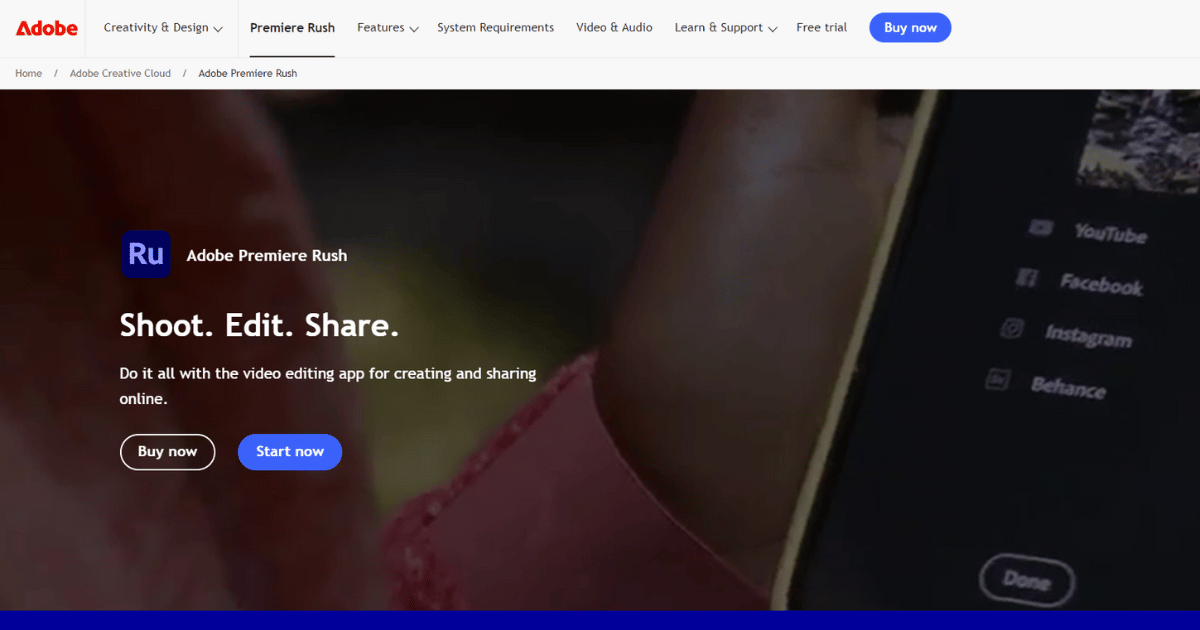
Task: Click the Instagram label on phone
Action: pos(1088,336)
